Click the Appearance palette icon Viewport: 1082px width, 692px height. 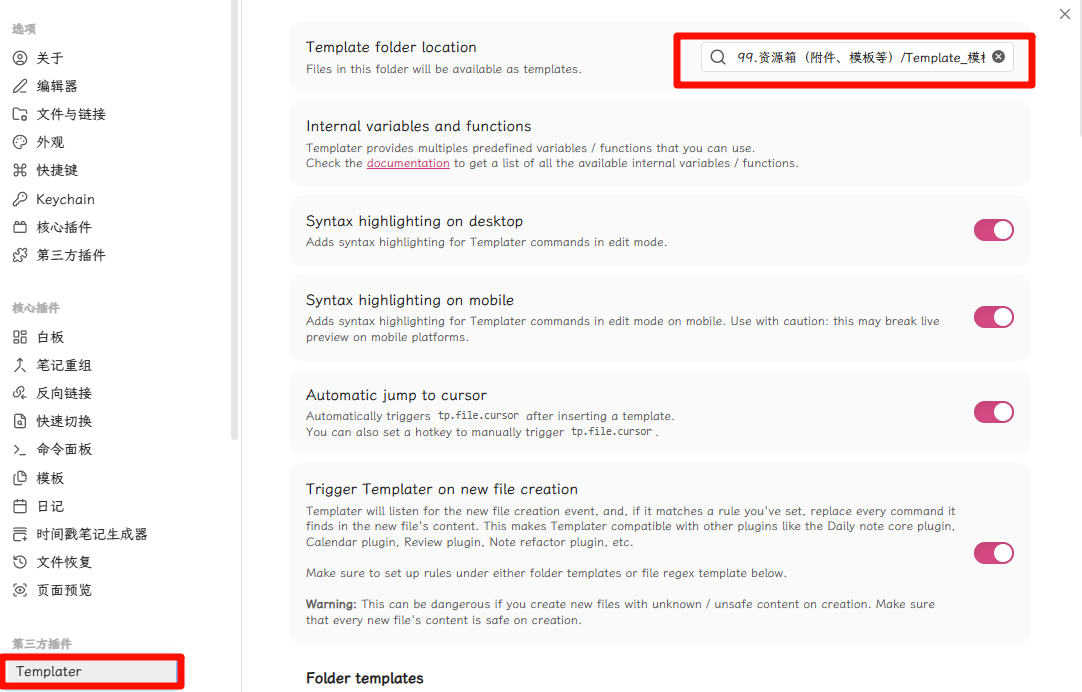[20, 142]
